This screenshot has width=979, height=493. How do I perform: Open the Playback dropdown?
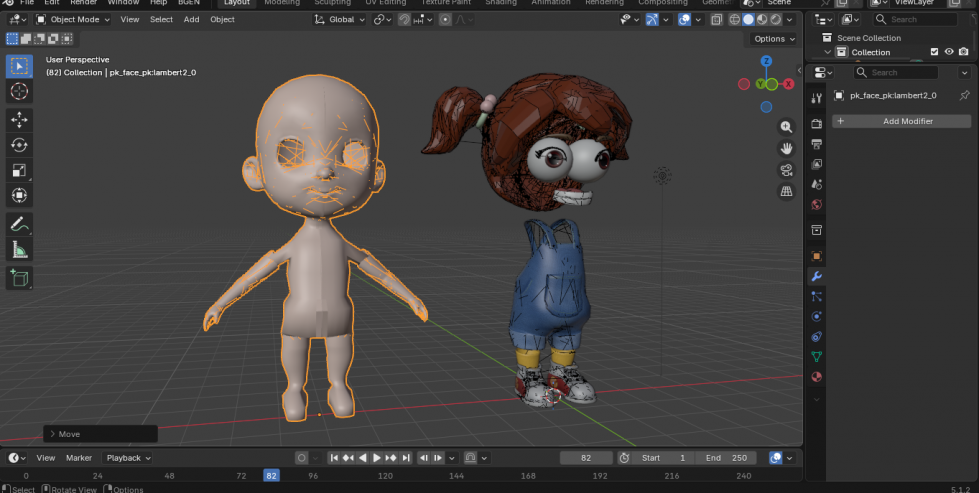coord(128,458)
